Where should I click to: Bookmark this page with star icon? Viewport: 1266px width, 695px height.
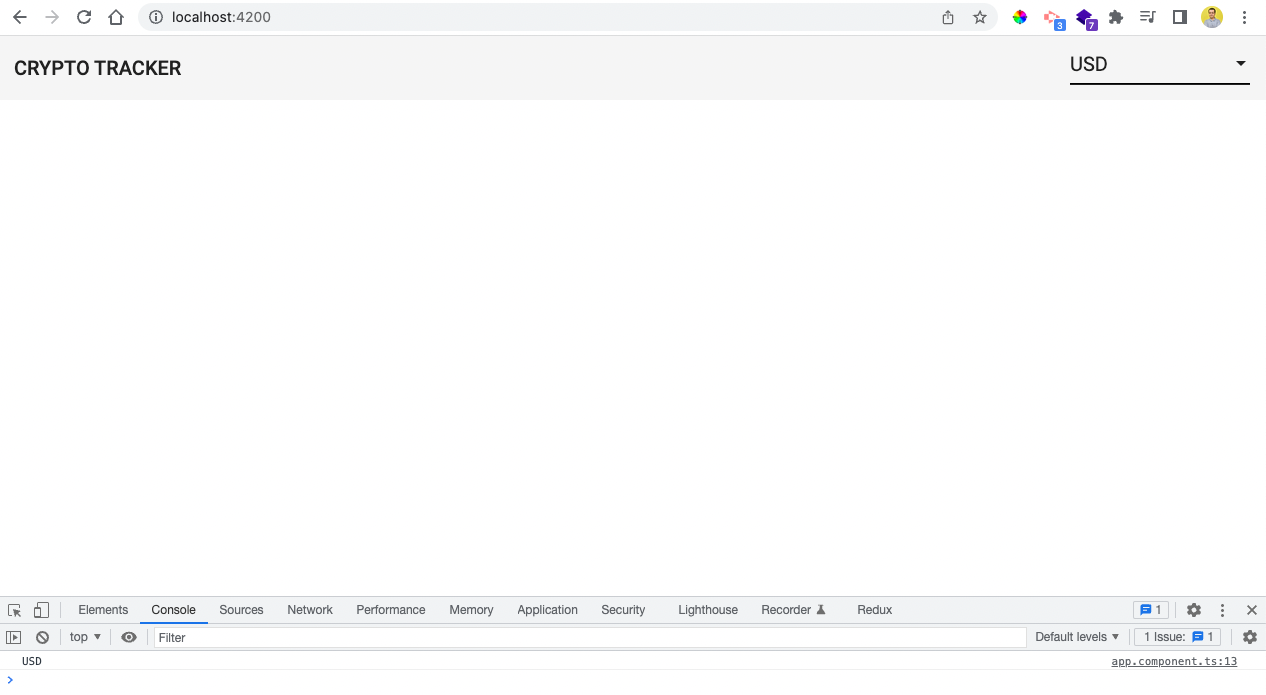(980, 17)
